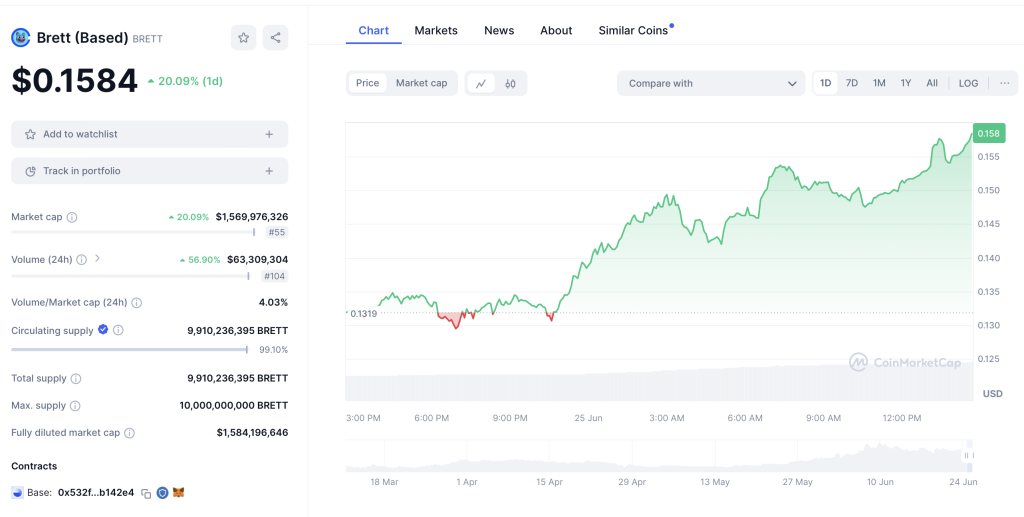Click plus icon on Add to watchlist
The image size is (1024, 517).
(269, 134)
